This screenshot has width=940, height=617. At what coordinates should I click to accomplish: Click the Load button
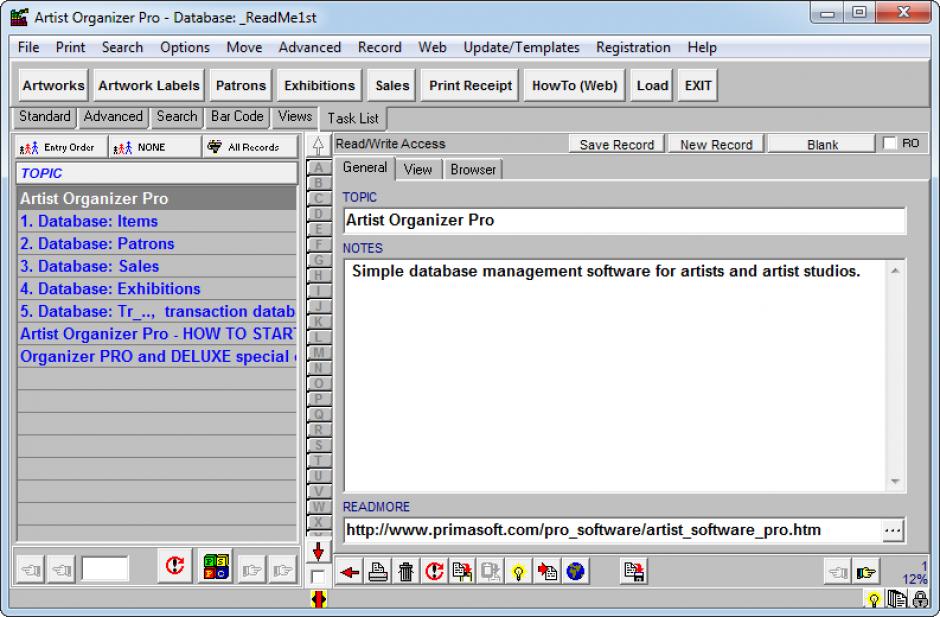[652, 85]
